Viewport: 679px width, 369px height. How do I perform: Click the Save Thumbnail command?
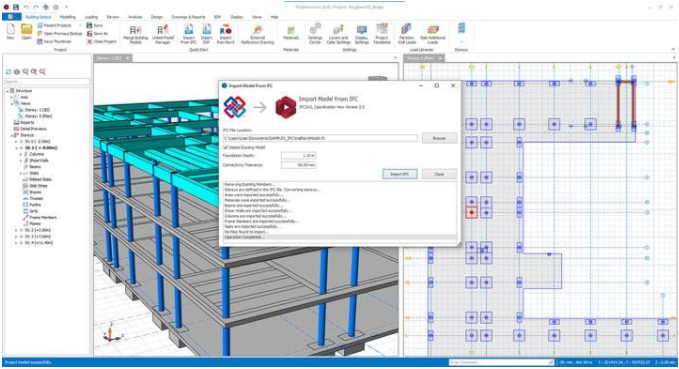54,41
